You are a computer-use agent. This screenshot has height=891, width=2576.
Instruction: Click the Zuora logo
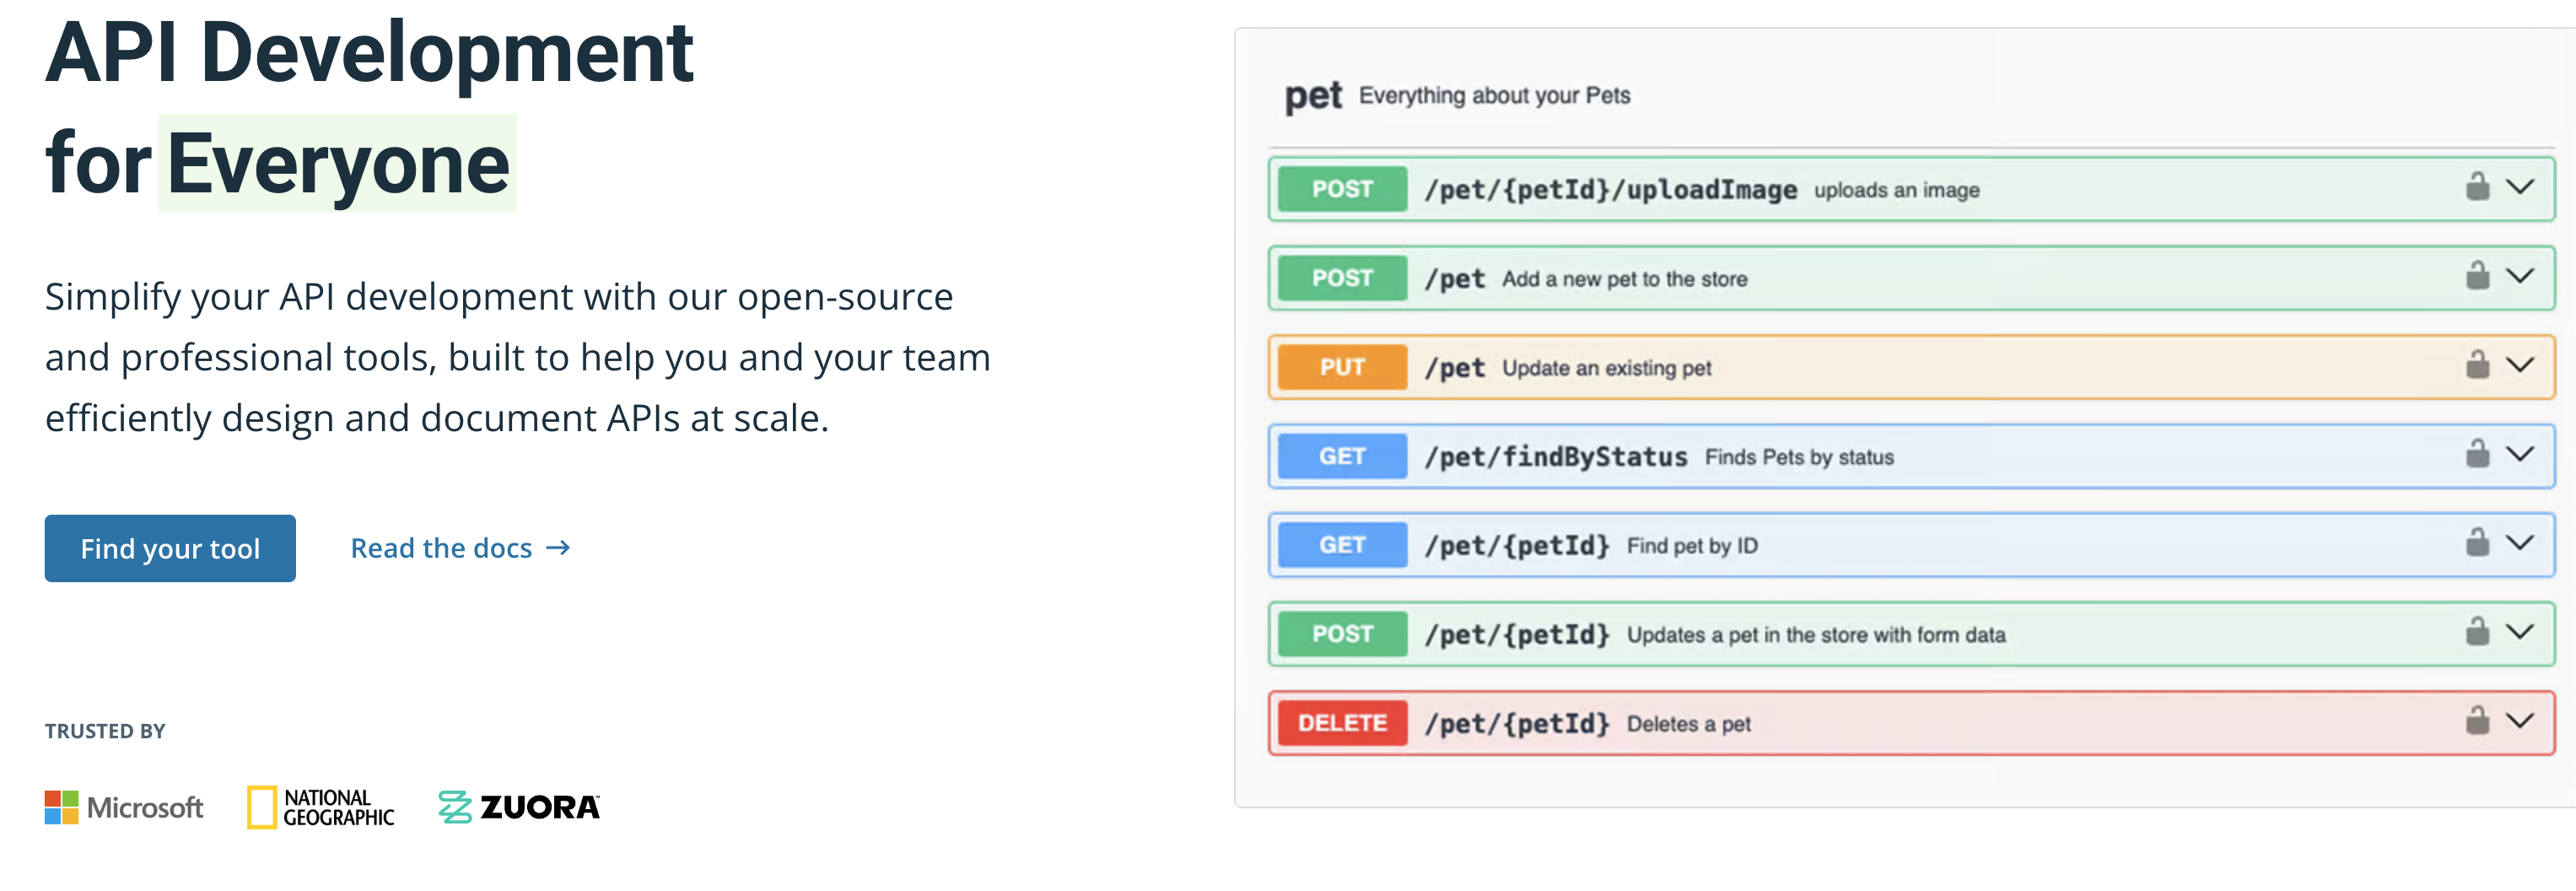[519, 807]
